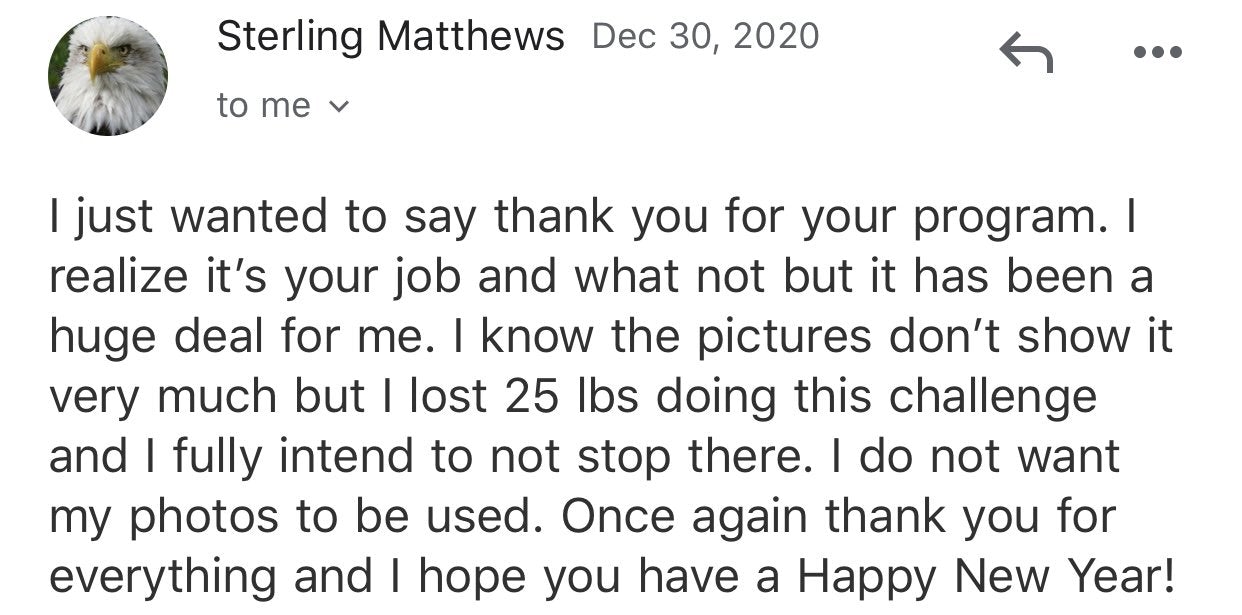Click the word "job" in the email body

(438, 277)
